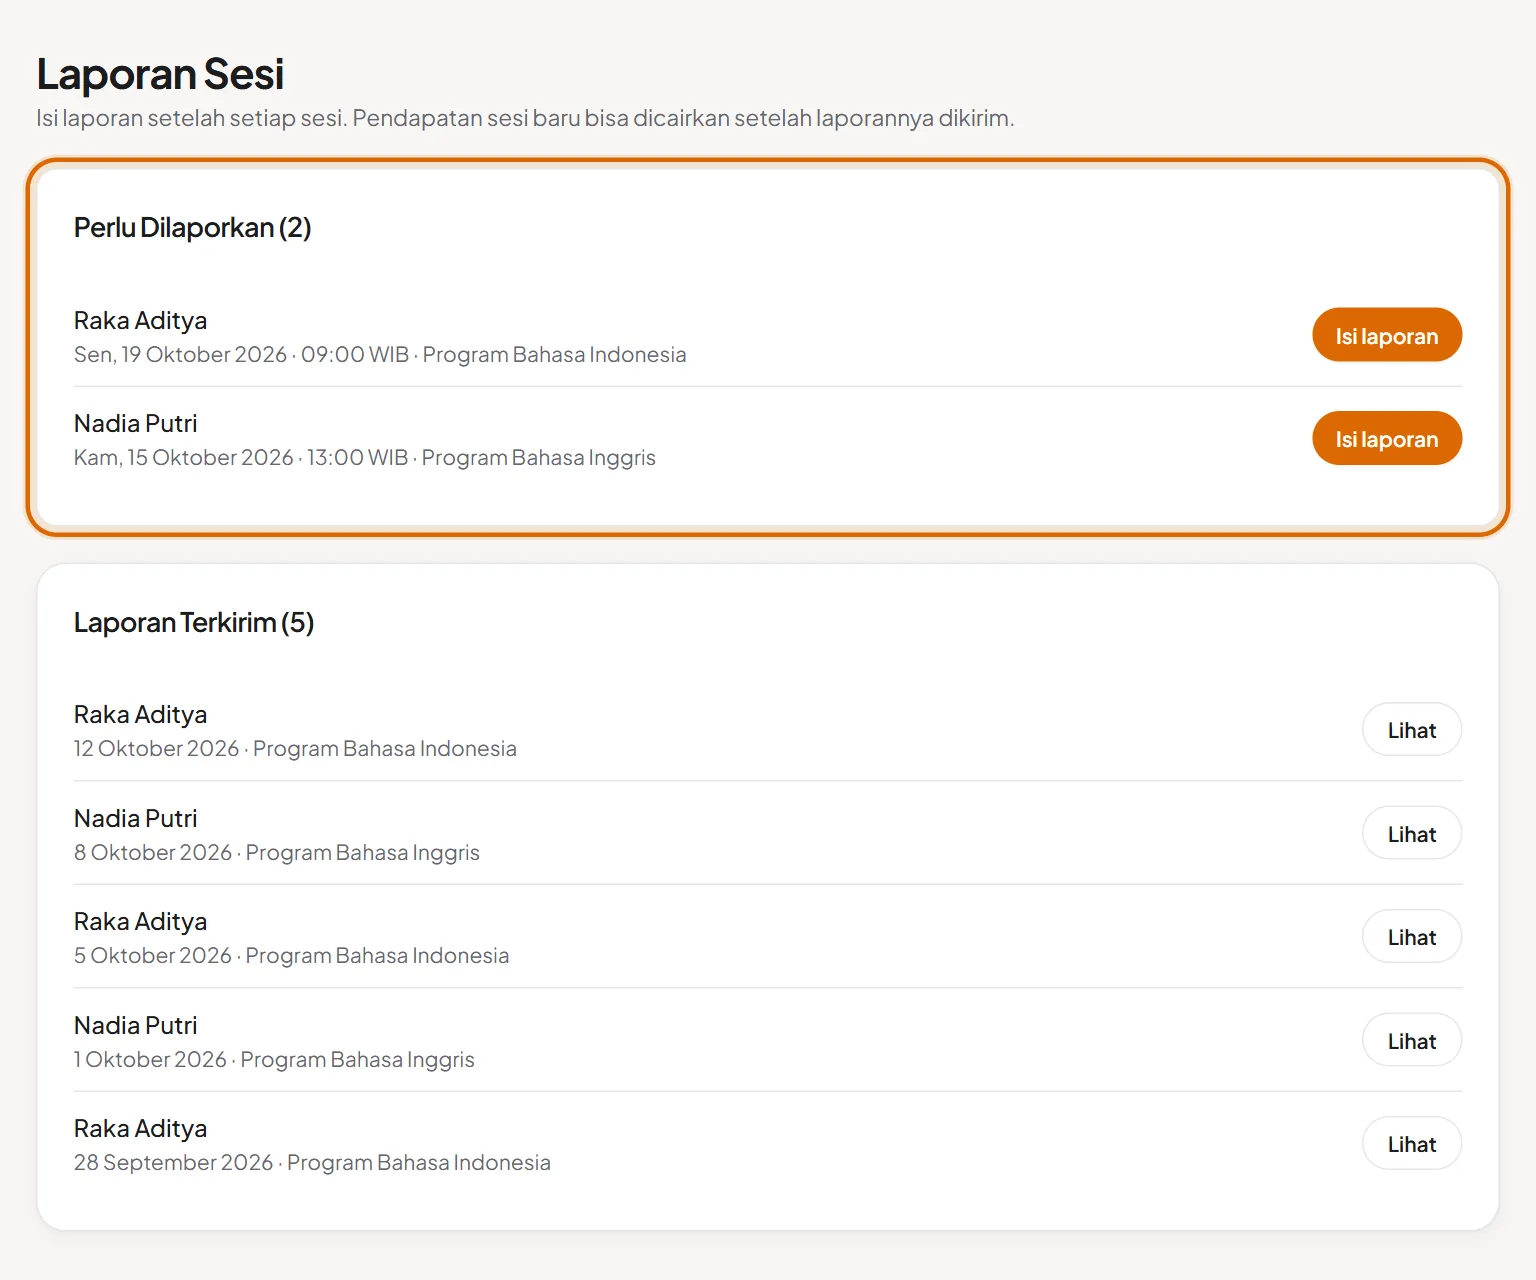Click '28 September 2026 · Program Bahasa Indonesia' text
Viewport: 1536px width, 1280px height.
coord(312,1163)
